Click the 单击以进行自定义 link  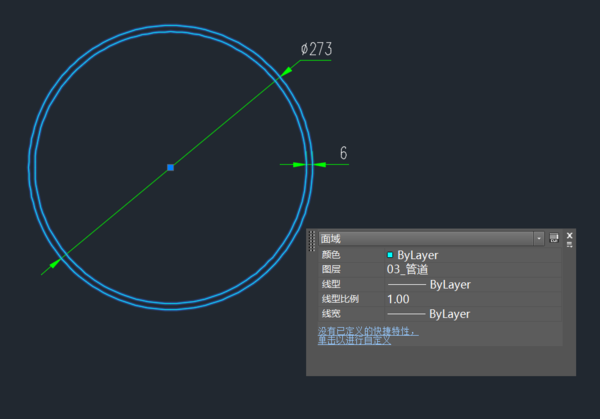point(354,340)
